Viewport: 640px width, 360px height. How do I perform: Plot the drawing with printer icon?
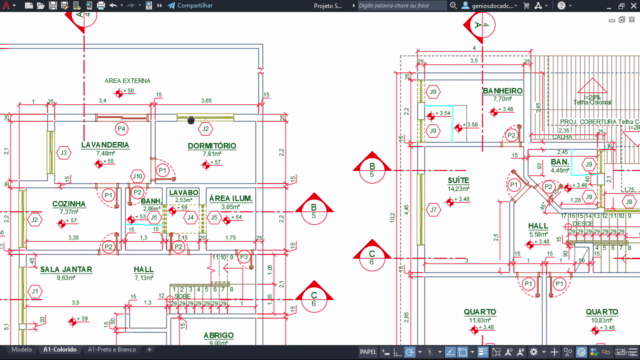pyautogui.click(x=101, y=5)
